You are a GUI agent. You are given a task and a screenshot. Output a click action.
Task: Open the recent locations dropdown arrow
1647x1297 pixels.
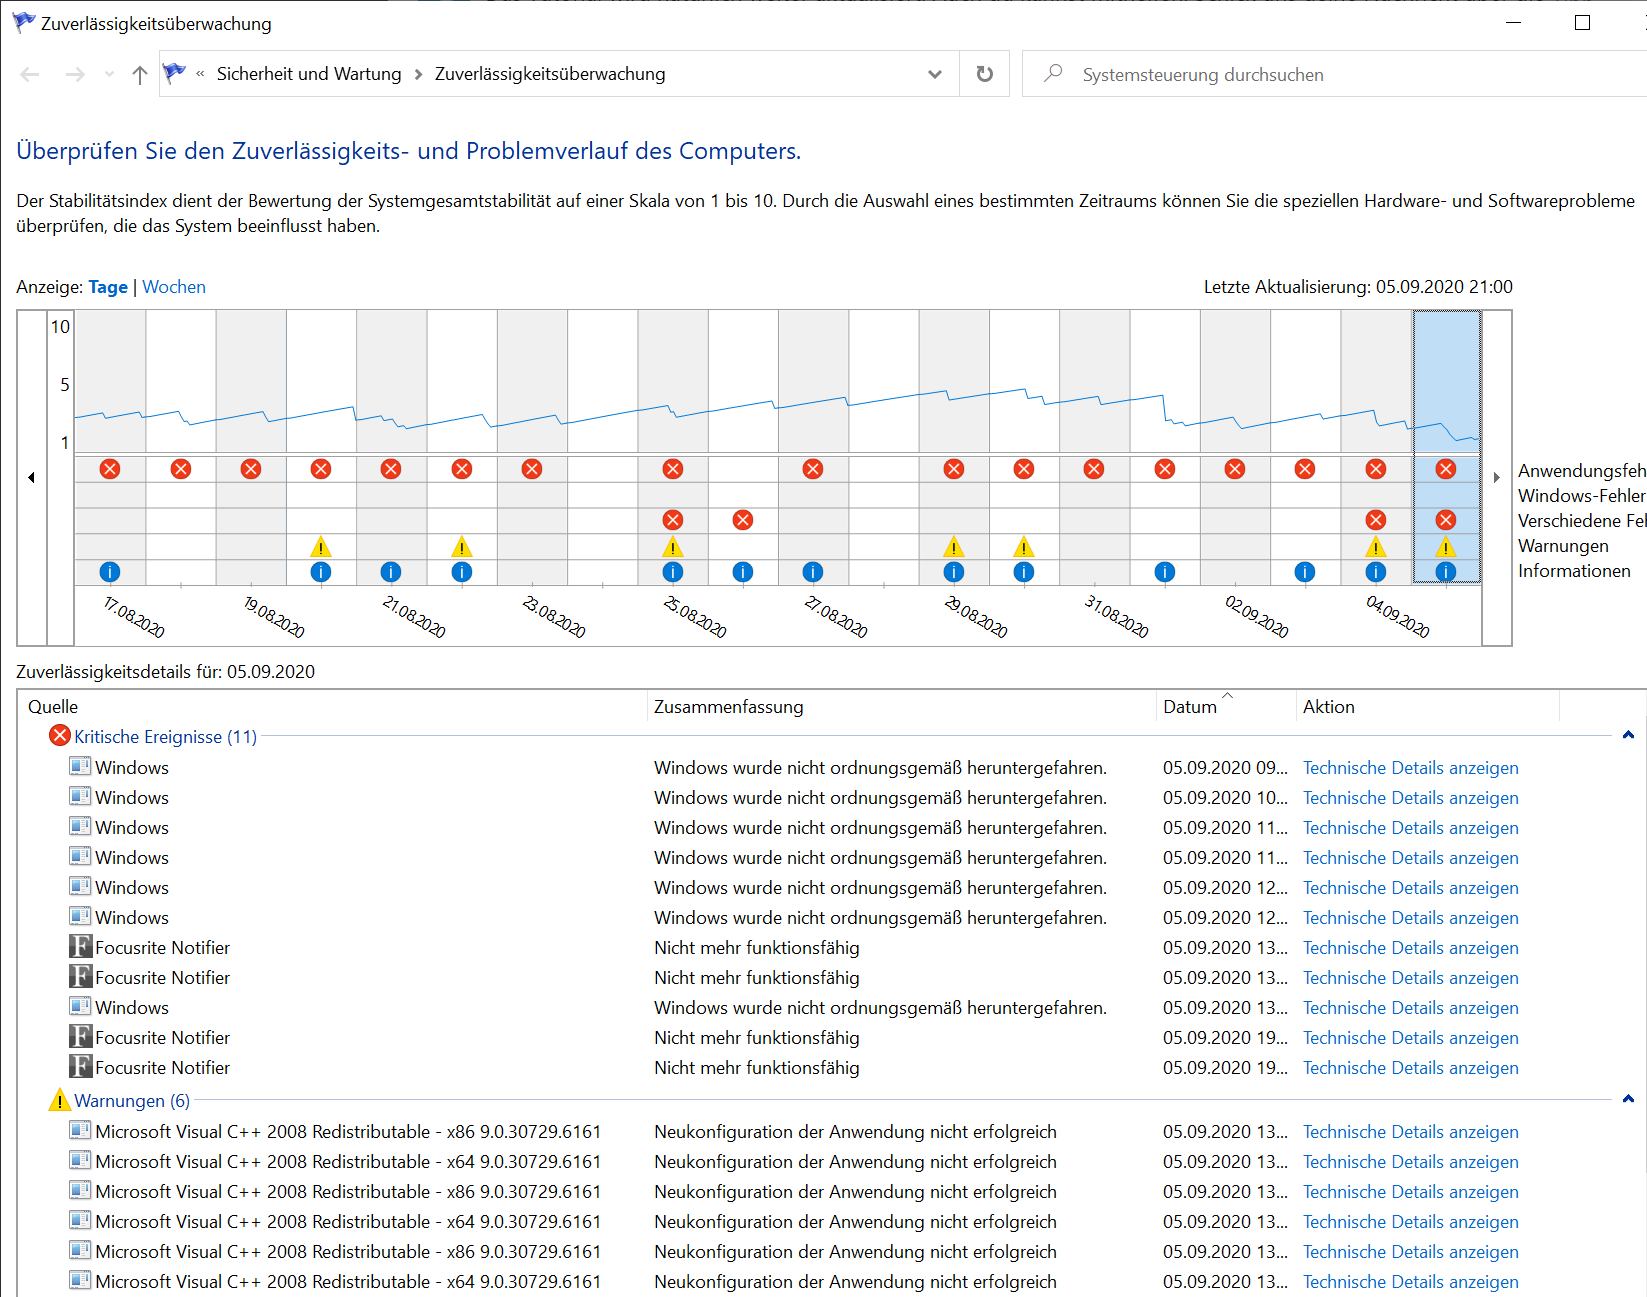[109, 74]
